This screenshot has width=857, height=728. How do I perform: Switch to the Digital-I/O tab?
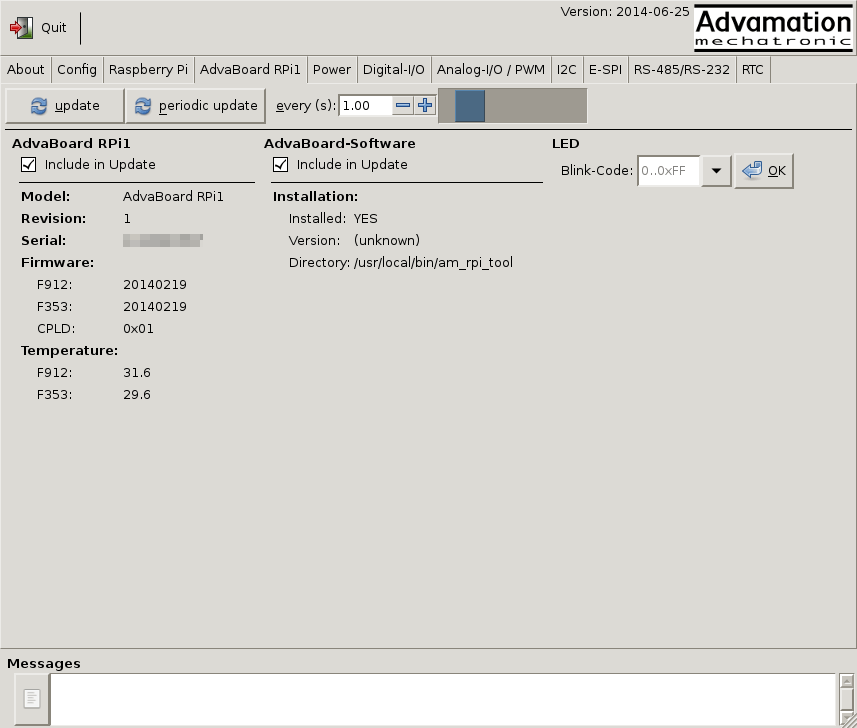tap(394, 70)
